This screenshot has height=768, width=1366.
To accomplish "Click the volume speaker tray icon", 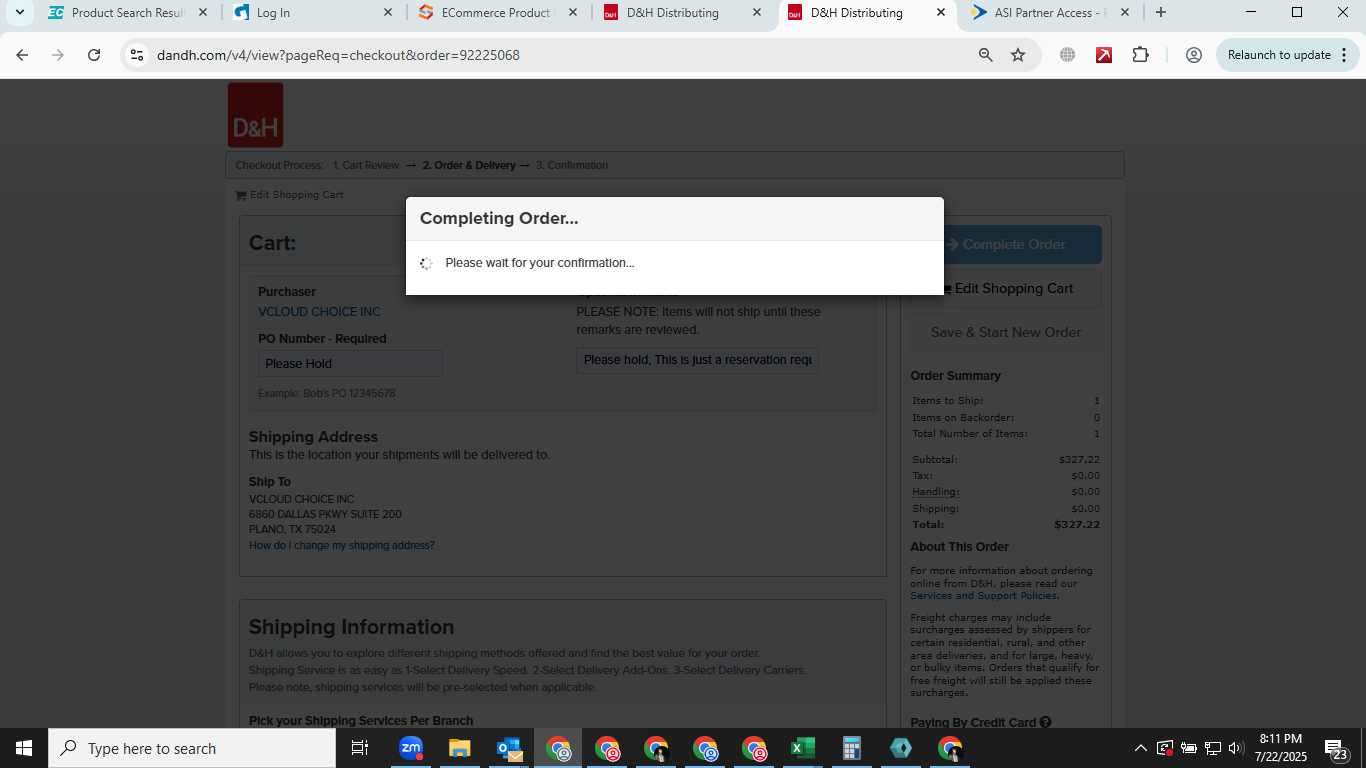I will click(x=1235, y=748).
